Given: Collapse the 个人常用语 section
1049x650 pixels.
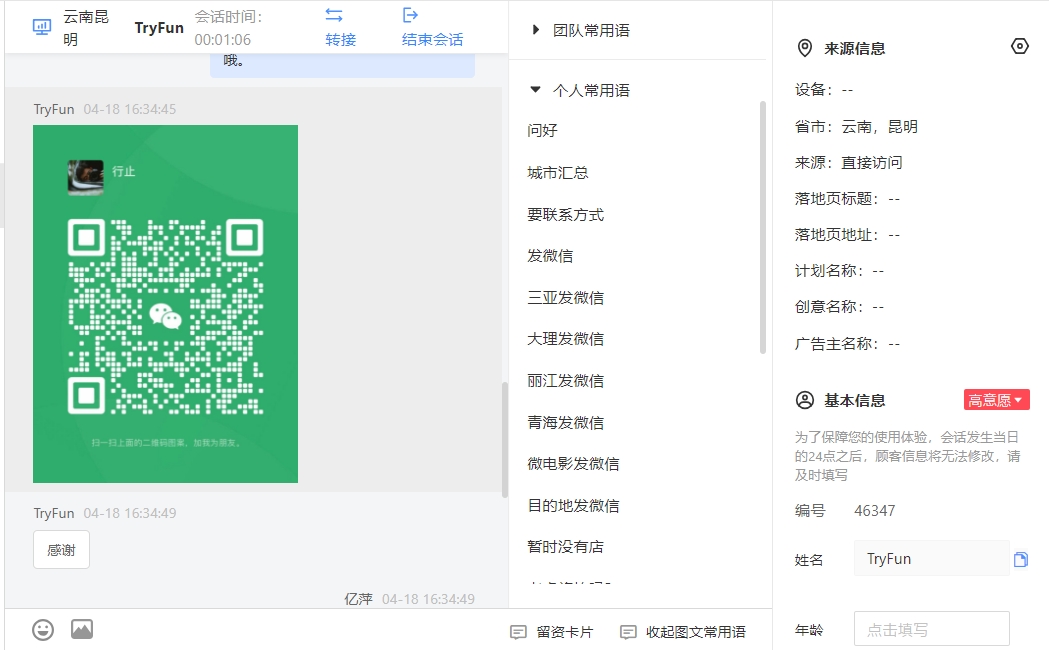Looking at the screenshot, I should [535, 89].
